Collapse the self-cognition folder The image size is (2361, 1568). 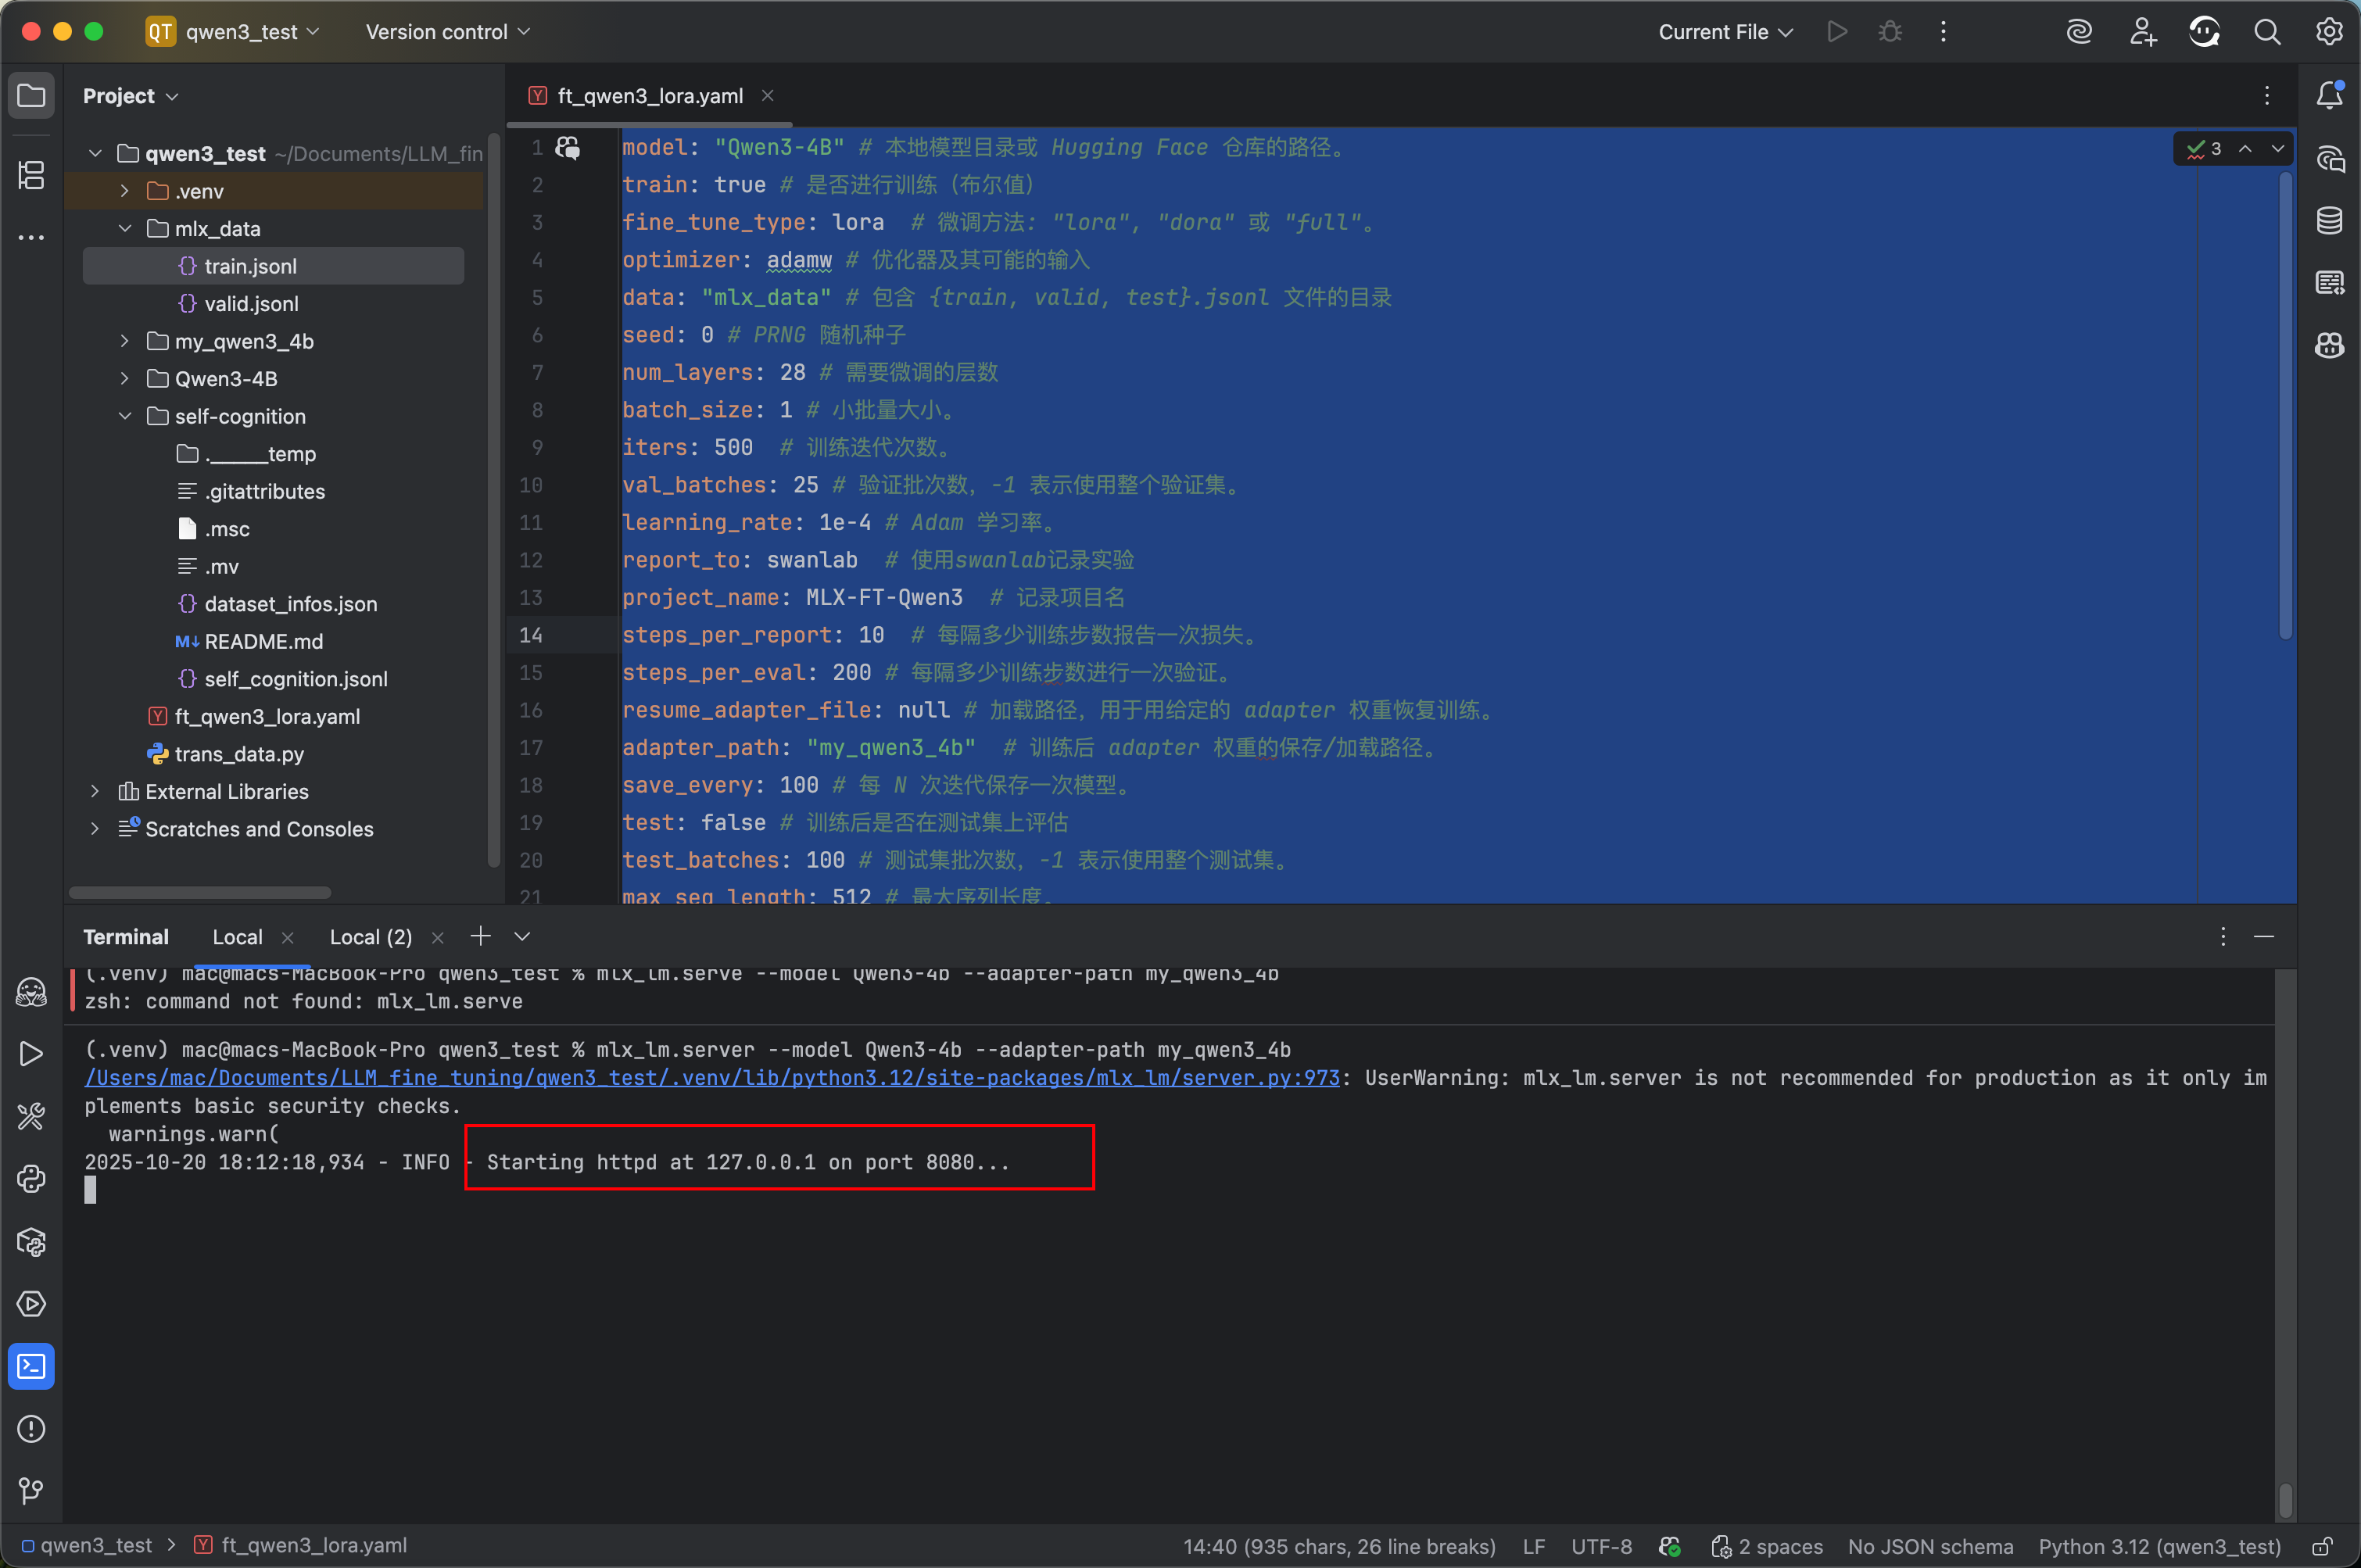(125, 416)
